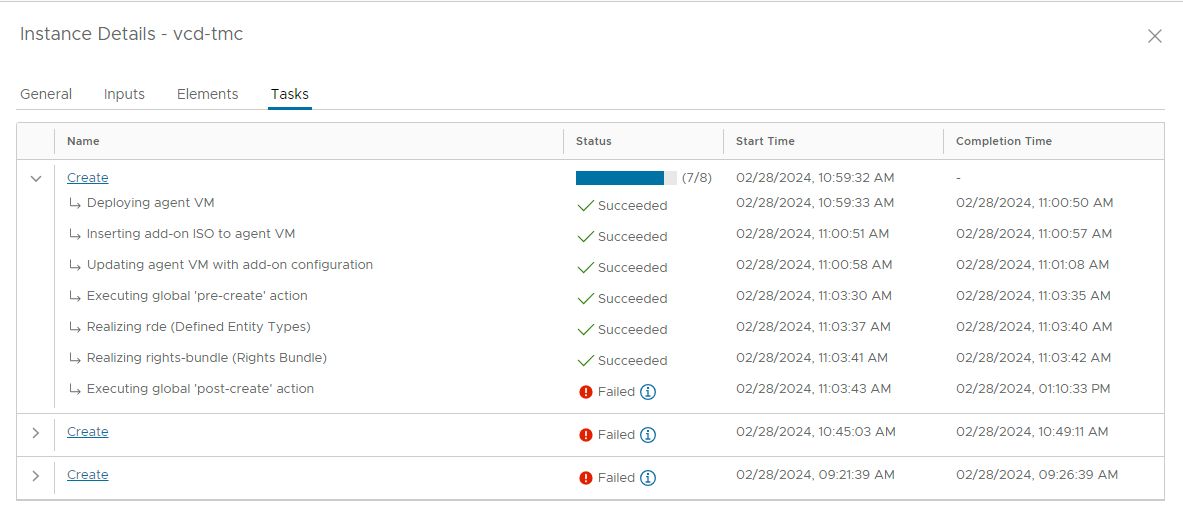This screenshot has height=519, width=1183.
Task: Open info icon for 09:21:39 AM failed Create
Action: (x=648, y=478)
